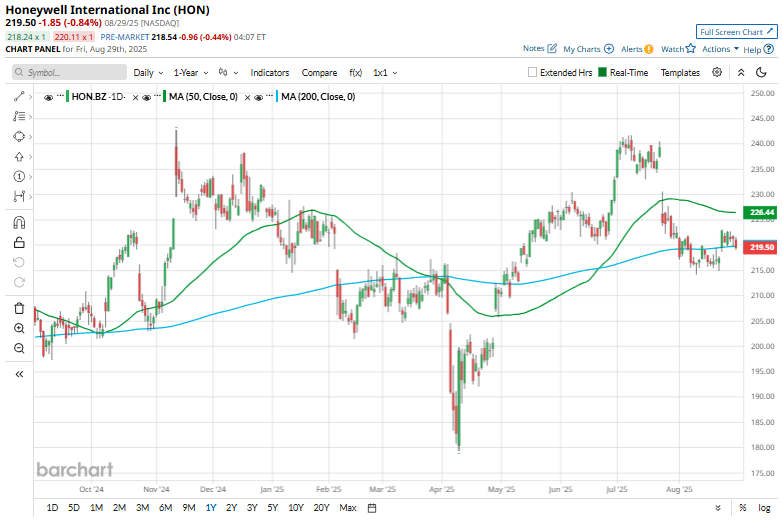The width and height of the screenshot is (782, 523).
Task: Hide the HON.BZ price series
Action: click(48, 97)
